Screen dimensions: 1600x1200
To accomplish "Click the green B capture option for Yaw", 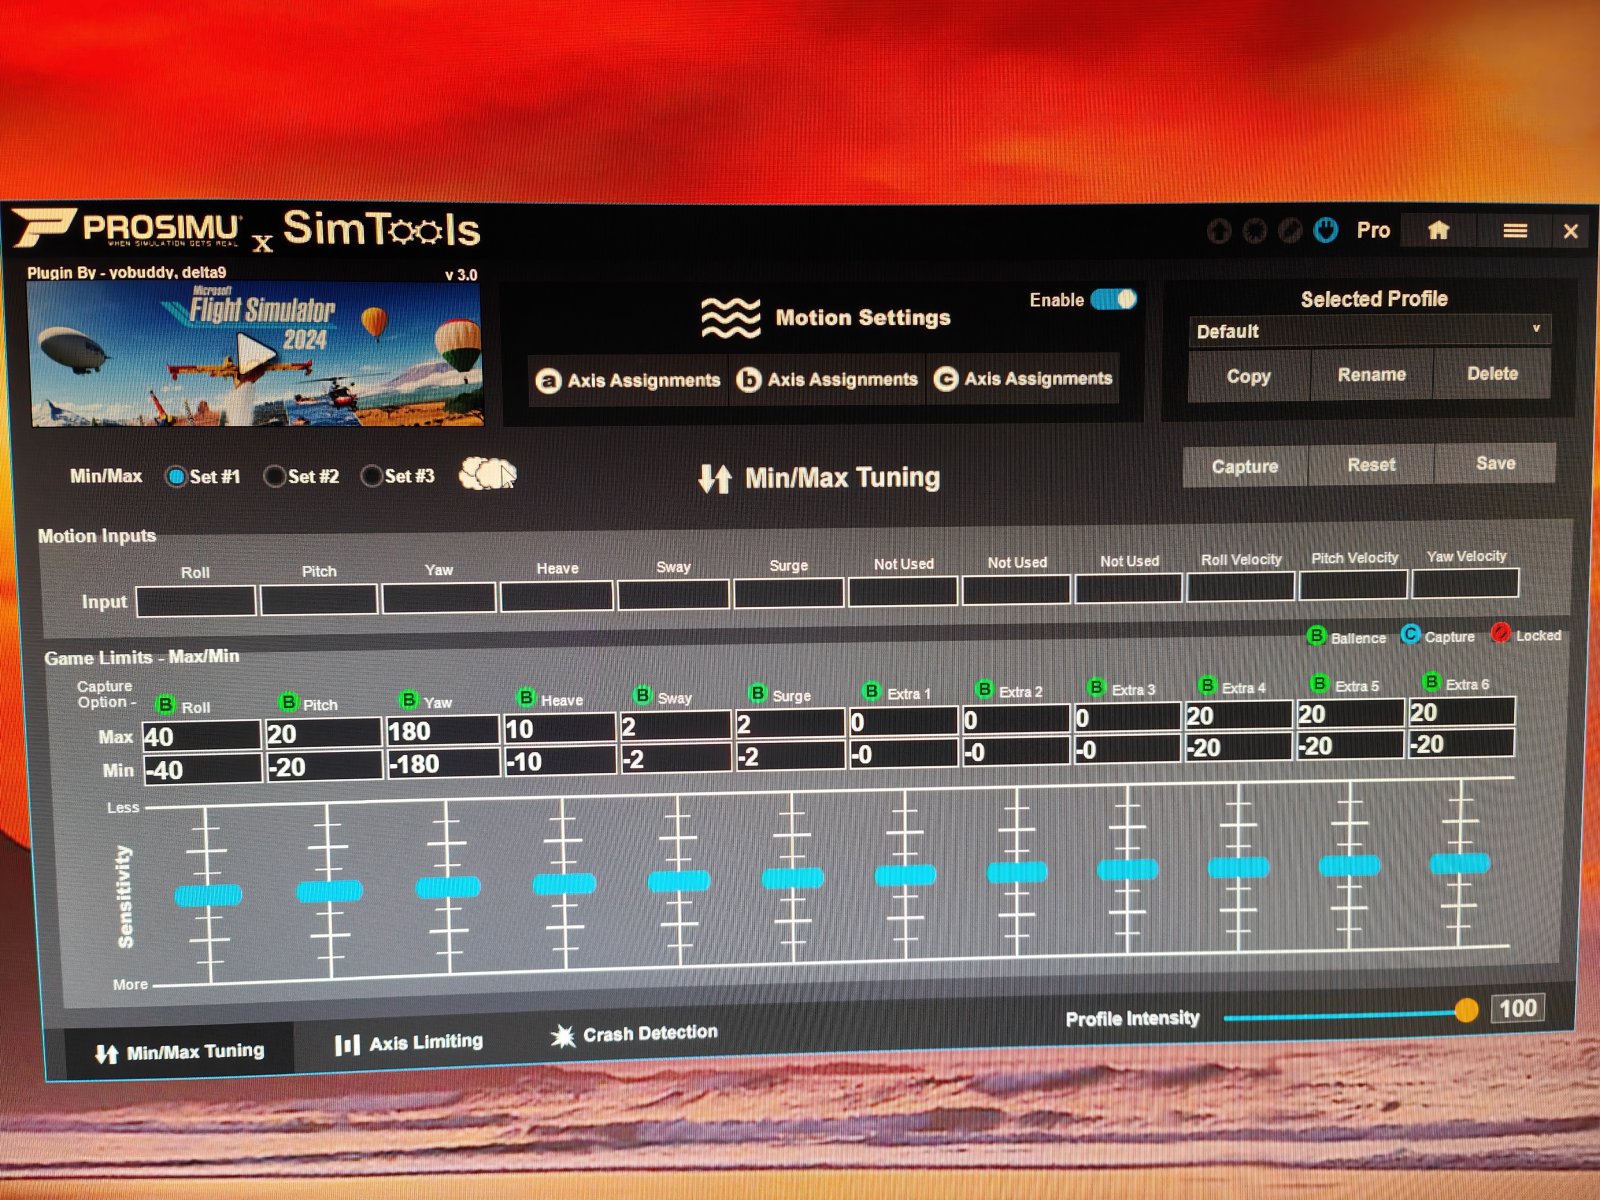I will [x=408, y=699].
